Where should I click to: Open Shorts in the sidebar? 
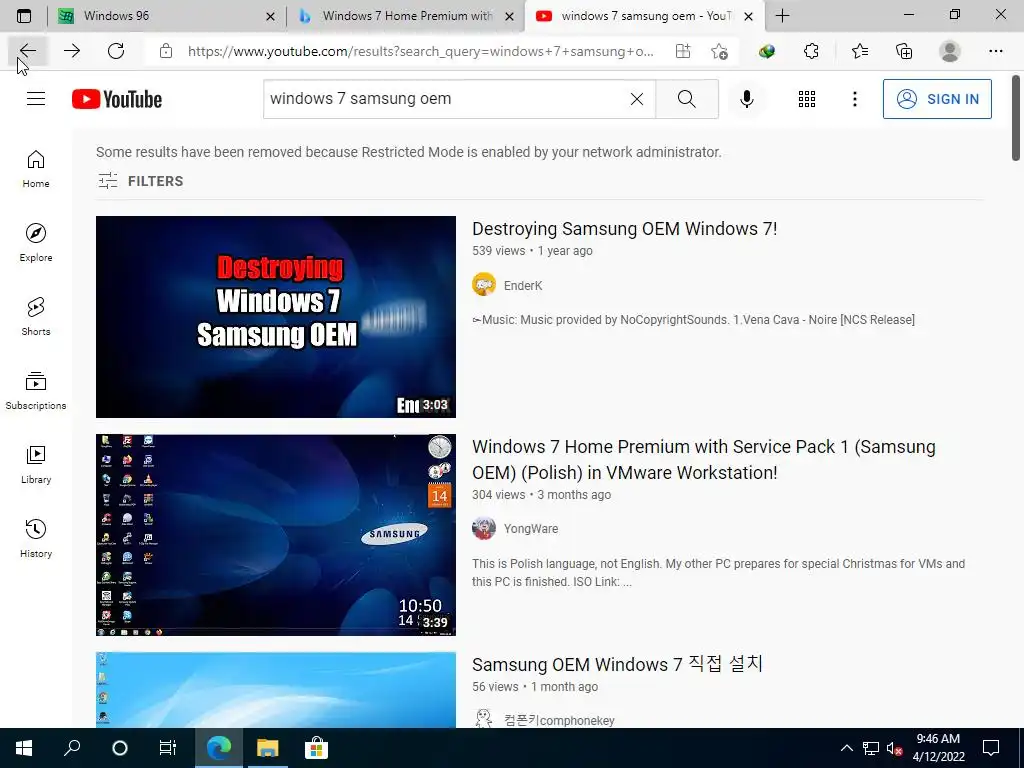point(36,316)
